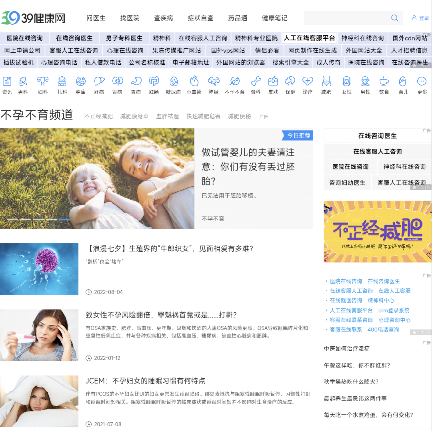The height and width of the screenshot is (431, 432).
Task: Open the 中医如何治疗湿疹 sidebar article
Action: (x=346, y=348)
